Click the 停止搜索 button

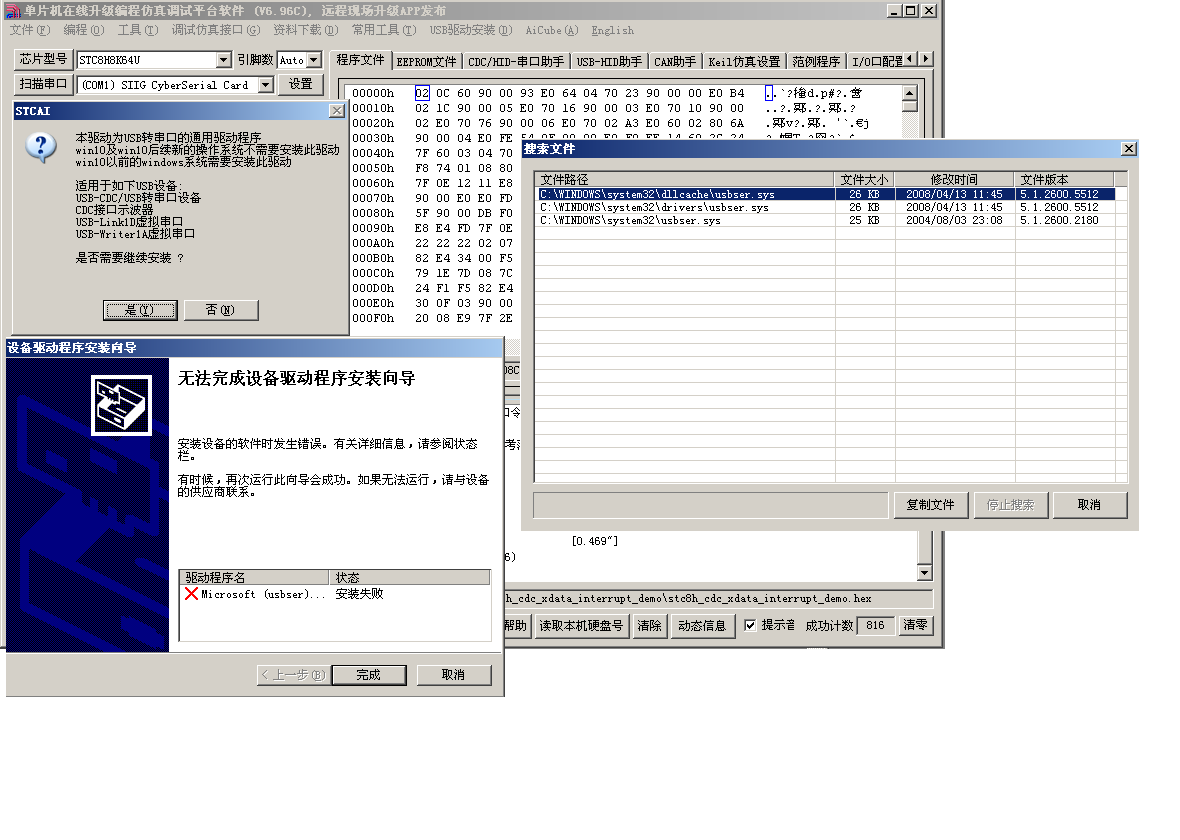coord(1010,505)
